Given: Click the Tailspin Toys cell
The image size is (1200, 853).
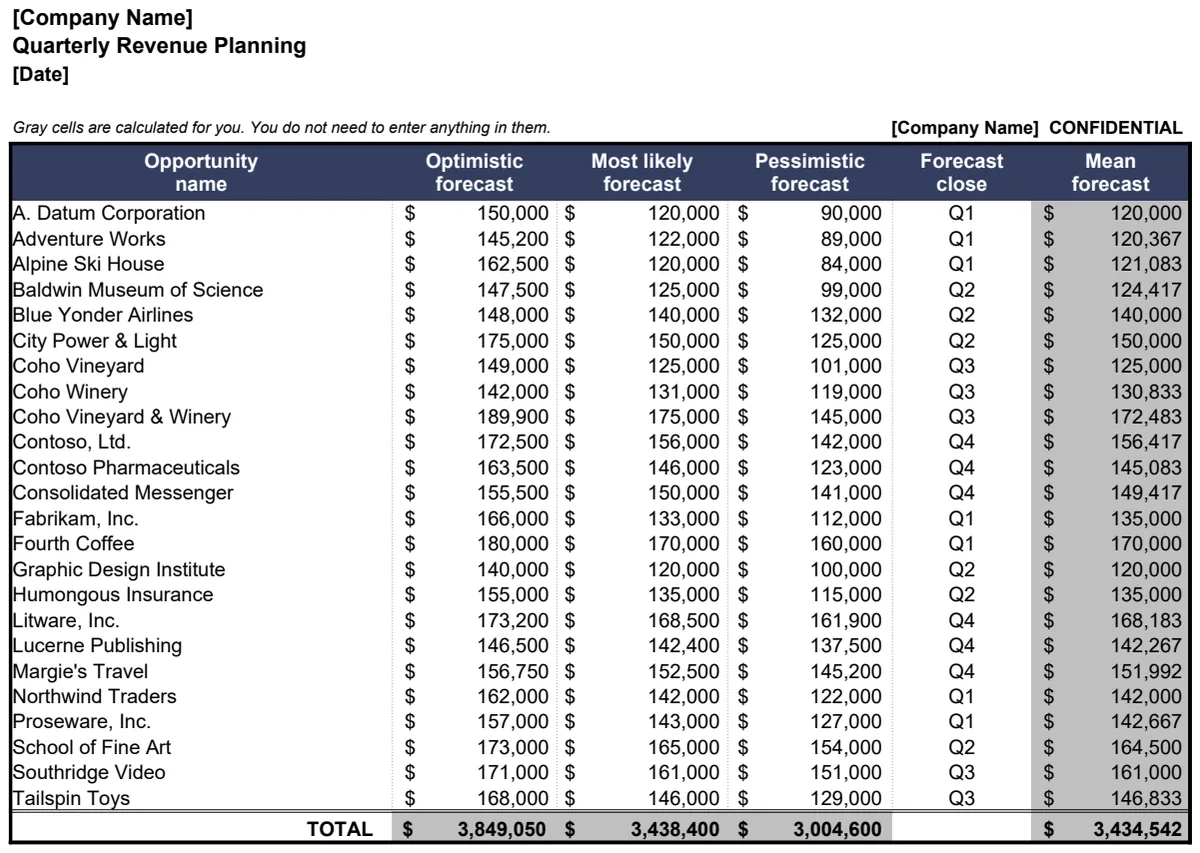Looking at the screenshot, I should pyautogui.click(x=71, y=799).
